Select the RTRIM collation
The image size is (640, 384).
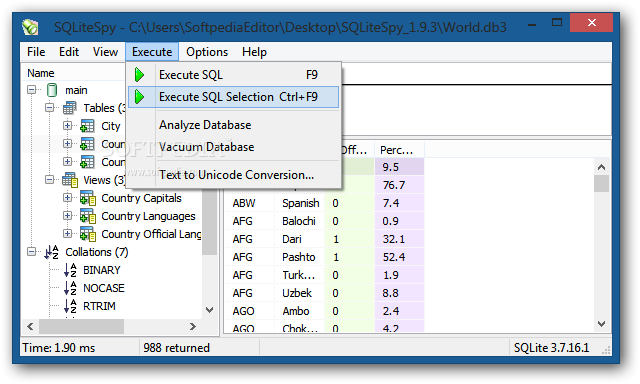pyautogui.click(x=99, y=306)
